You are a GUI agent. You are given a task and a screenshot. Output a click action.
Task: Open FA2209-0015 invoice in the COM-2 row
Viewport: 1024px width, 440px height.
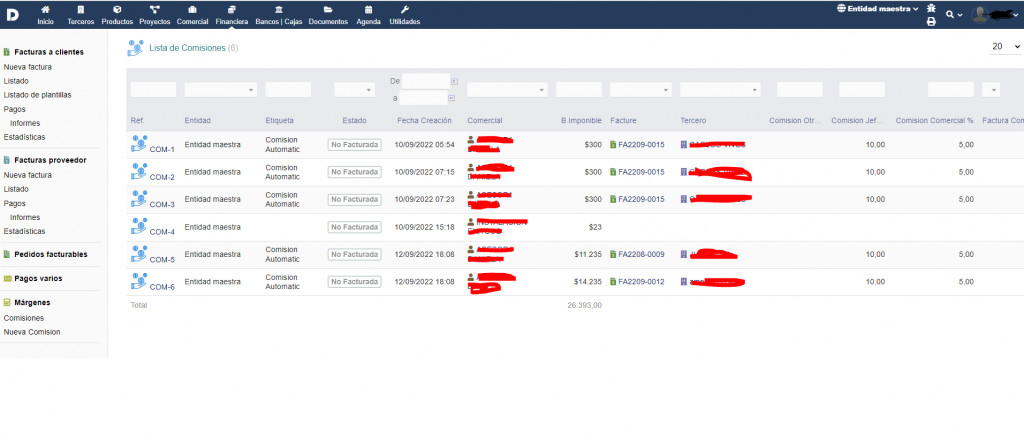click(641, 172)
